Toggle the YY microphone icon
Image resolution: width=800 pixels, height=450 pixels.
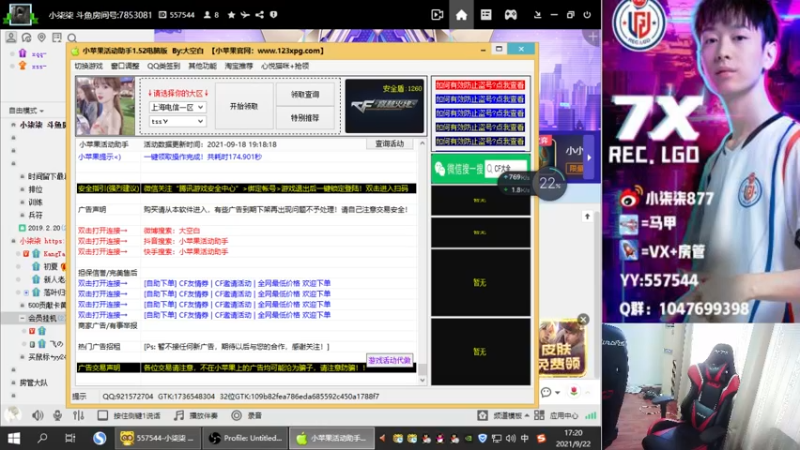[58, 415]
